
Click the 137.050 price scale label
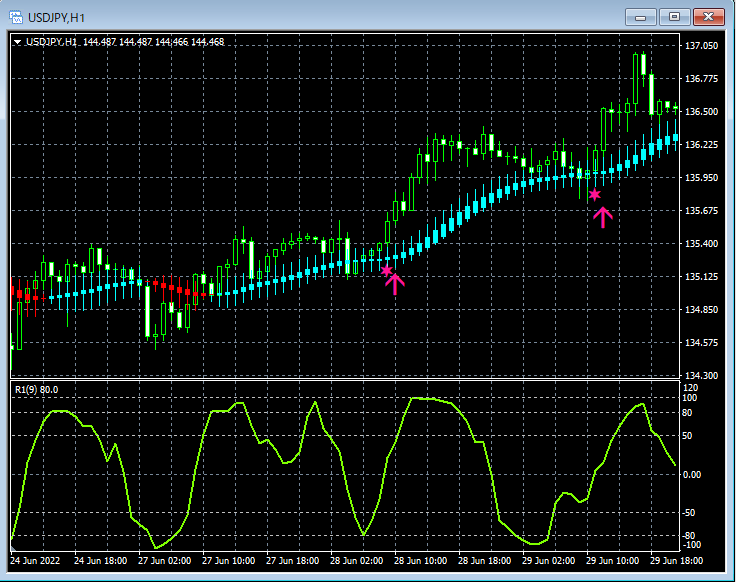click(x=702, y=46)
